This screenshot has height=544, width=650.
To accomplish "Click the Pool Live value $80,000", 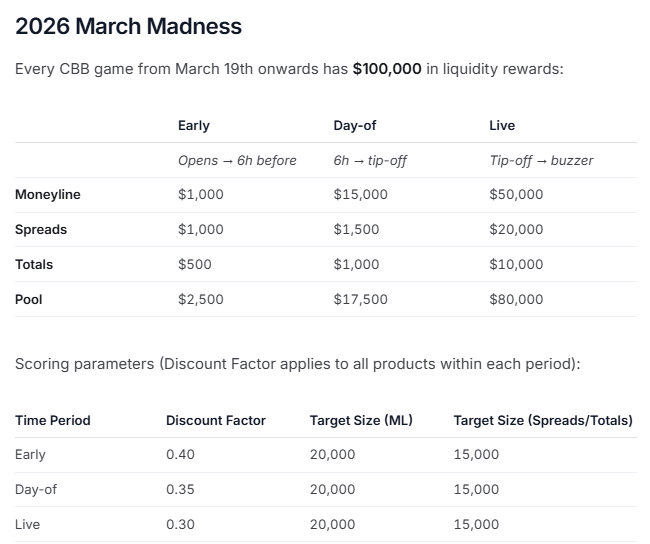I will coord(516,299).
